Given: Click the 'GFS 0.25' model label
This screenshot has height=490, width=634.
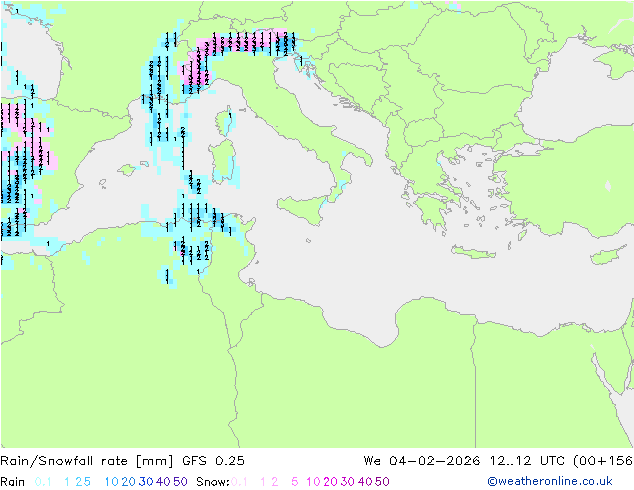Looking at the screenshot, I should [x=213, y=460].
